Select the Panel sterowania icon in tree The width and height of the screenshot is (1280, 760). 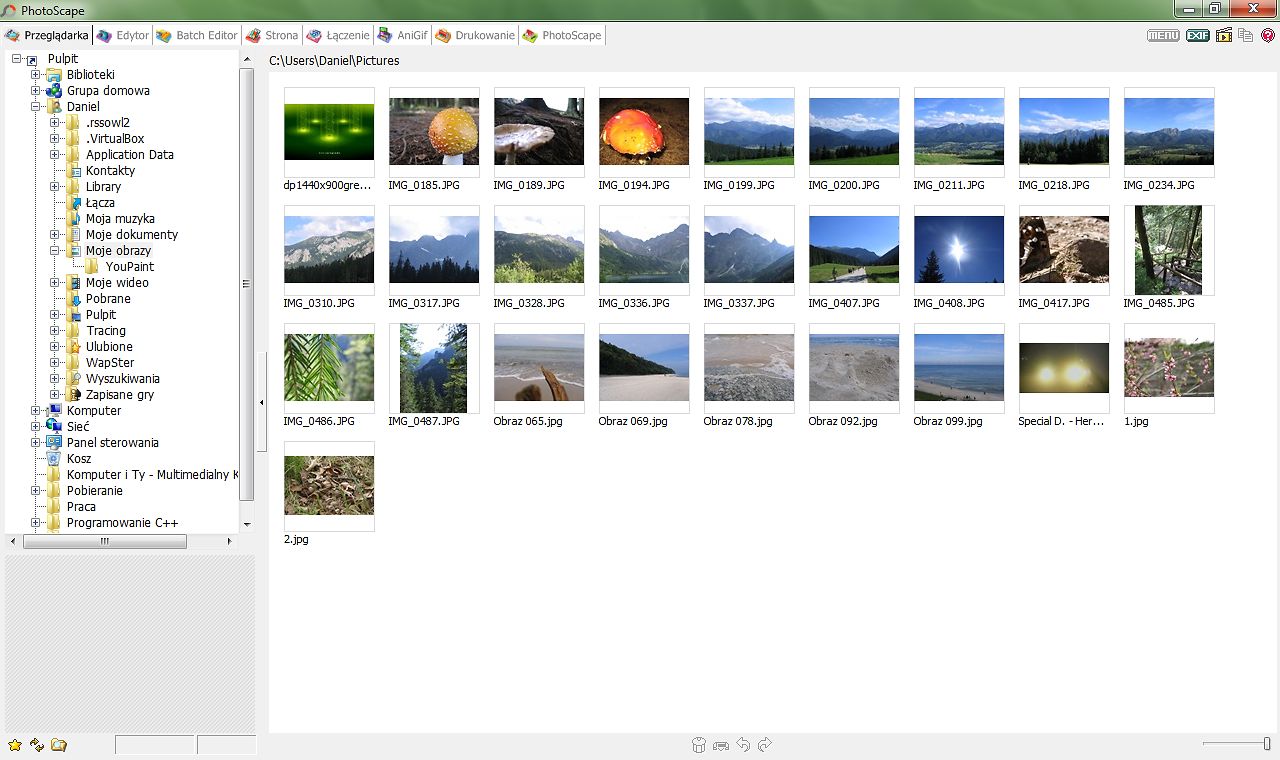[55, 443]
